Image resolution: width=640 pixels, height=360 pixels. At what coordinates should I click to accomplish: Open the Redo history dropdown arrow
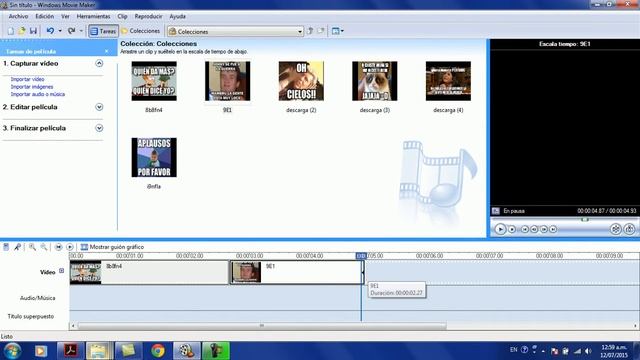81,31
